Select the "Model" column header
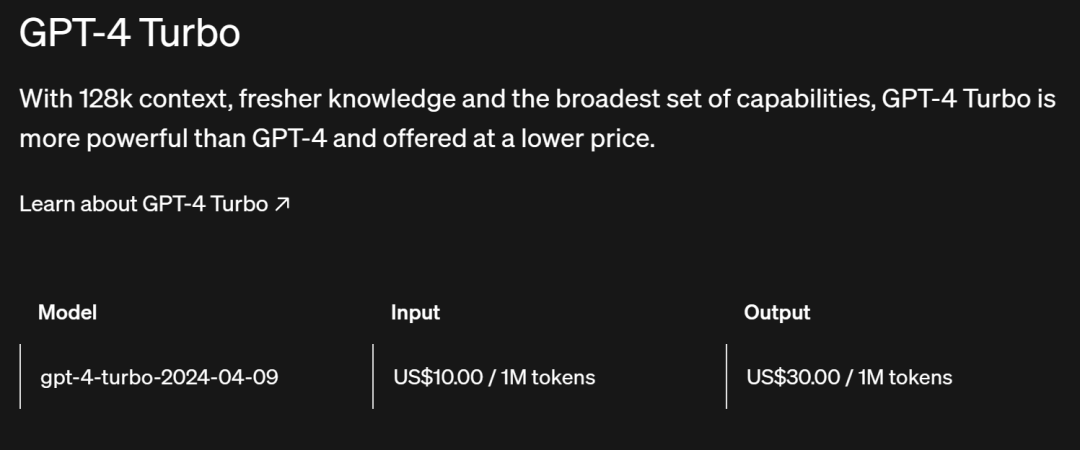Screen dimensions: 1080x450 [x=67, y=312]
